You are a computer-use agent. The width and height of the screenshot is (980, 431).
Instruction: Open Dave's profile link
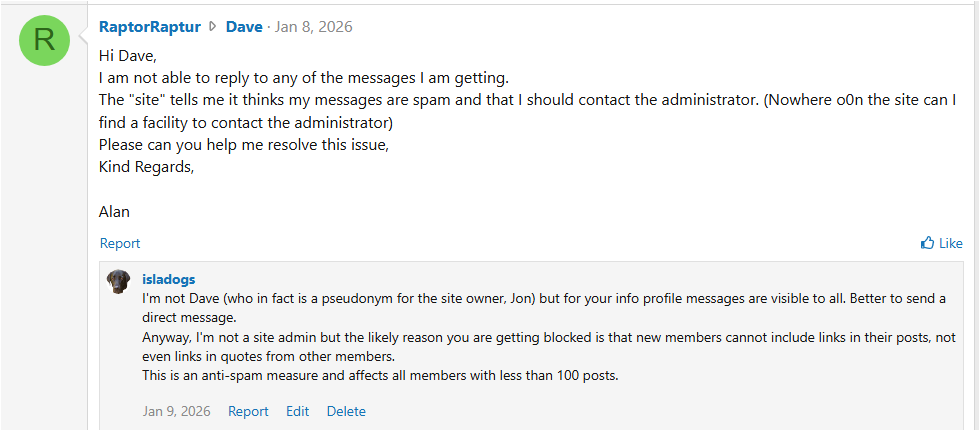(x=244, y=27)
